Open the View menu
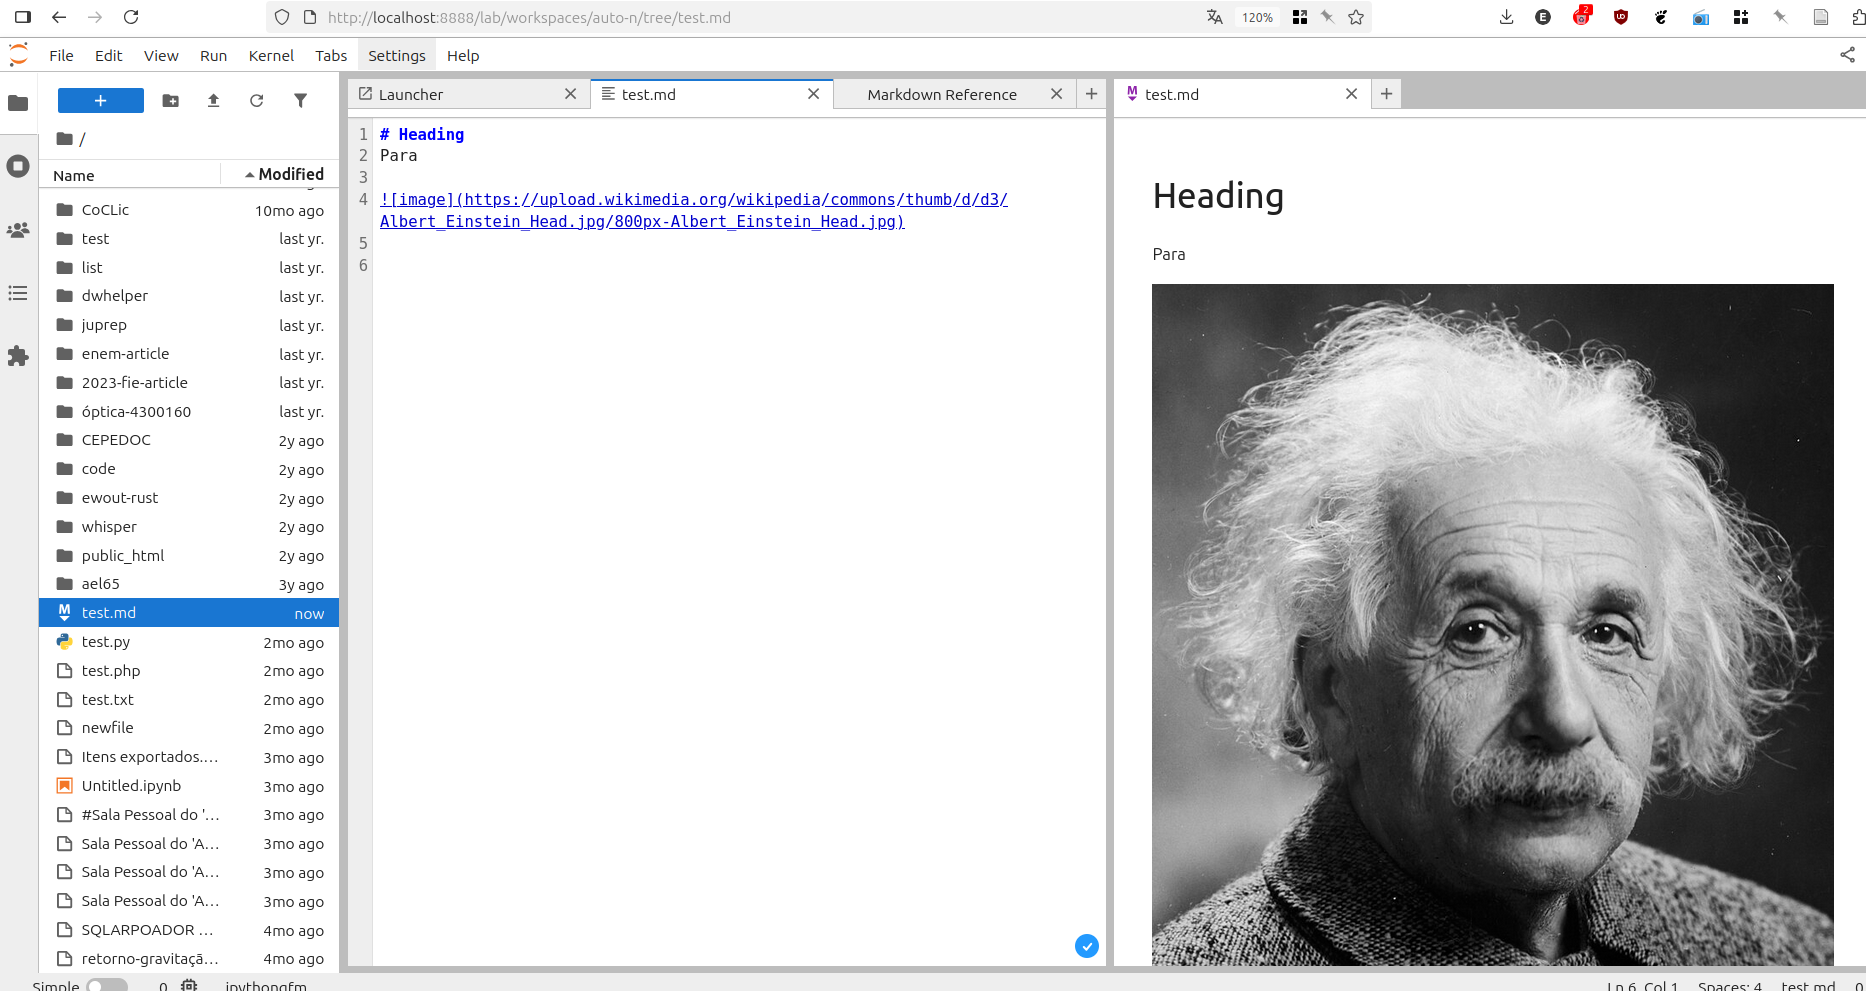Image resolution: width=1866 pixels, height=991 pixels. (x=161, y=56)
